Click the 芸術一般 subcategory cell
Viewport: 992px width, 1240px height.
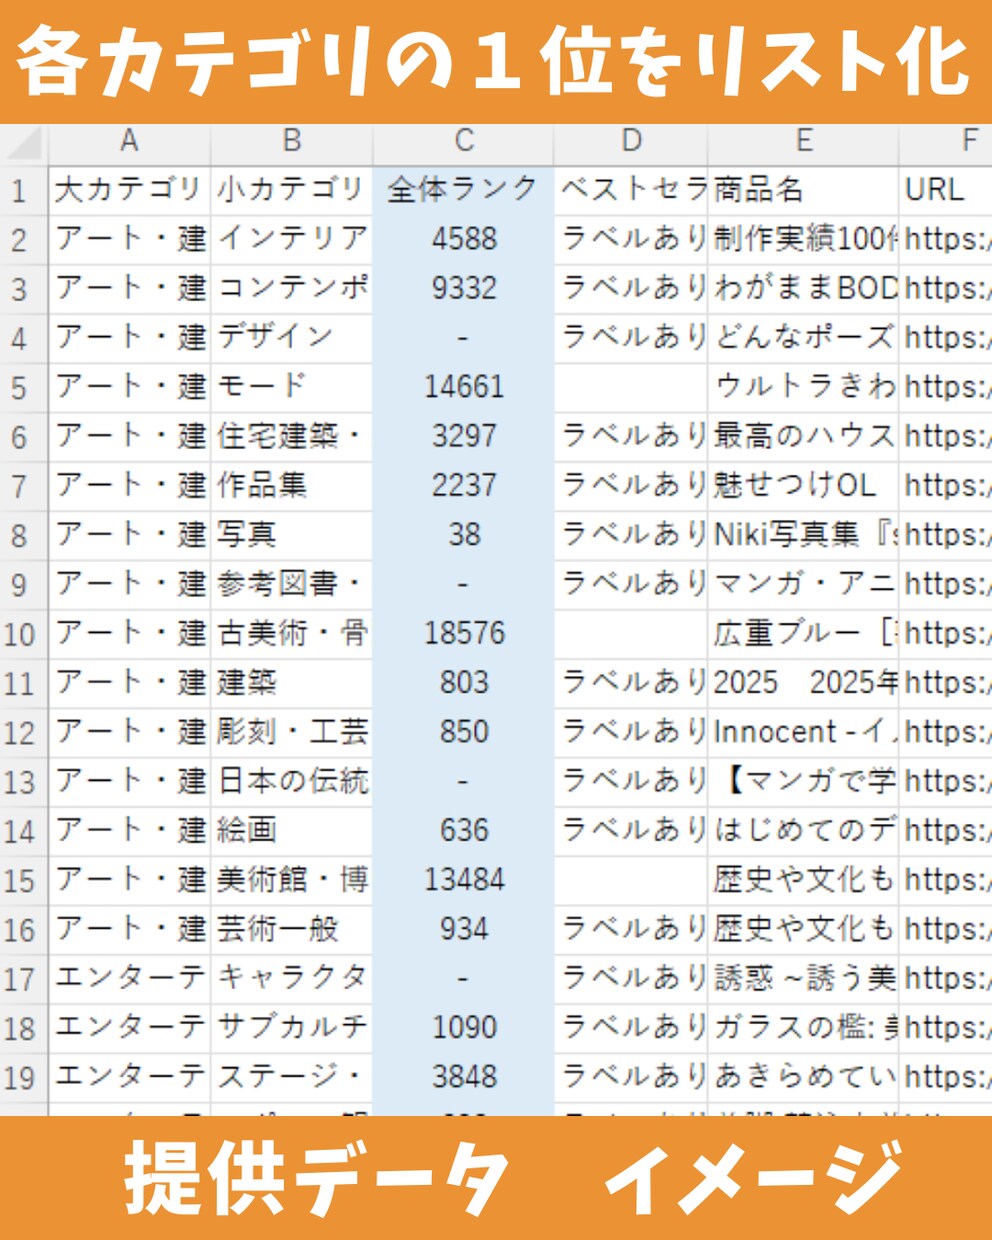[x=291, y=930]
